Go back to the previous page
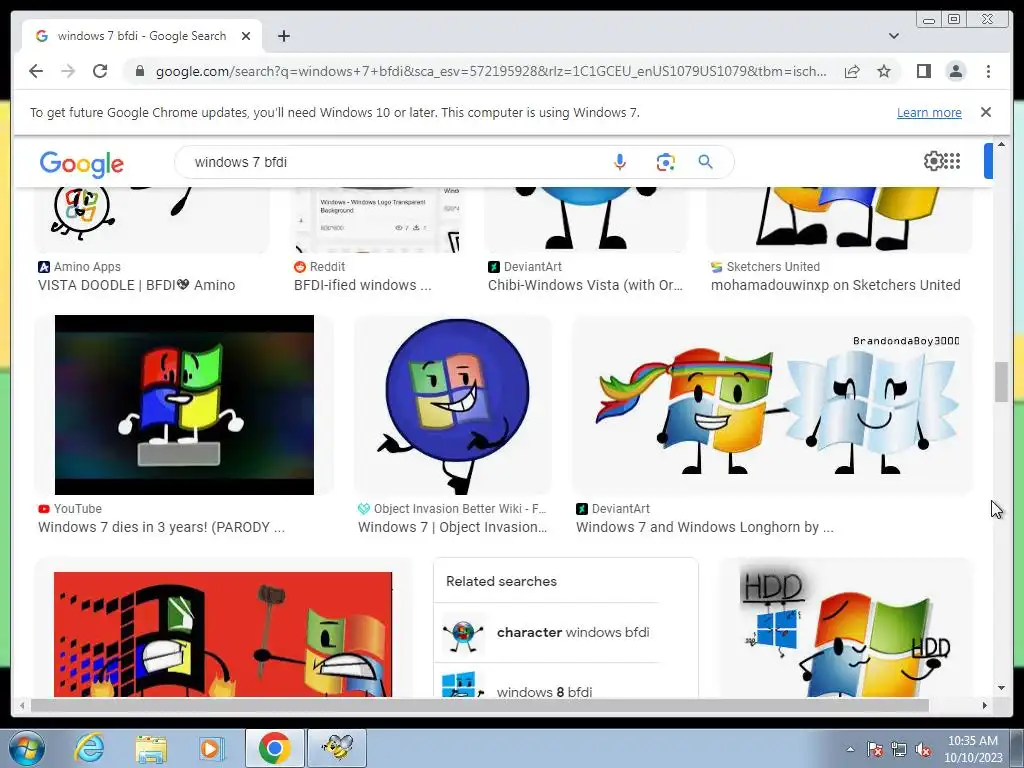1024x768 pixels. pyautogui.click(x=36, y=71)
